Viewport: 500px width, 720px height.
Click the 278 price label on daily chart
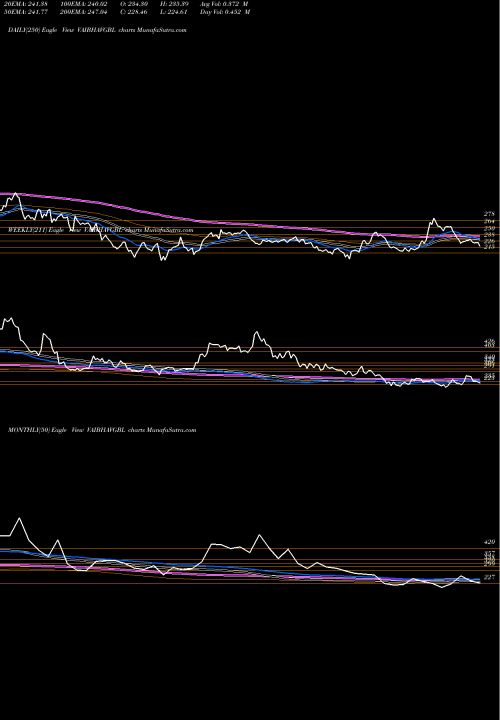pos(489,214)
